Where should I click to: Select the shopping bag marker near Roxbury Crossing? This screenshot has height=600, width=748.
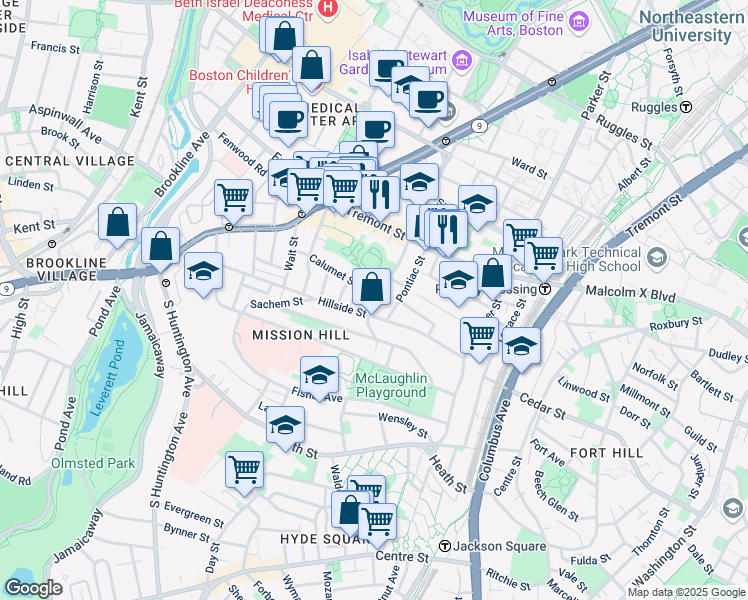(x=492, y=274)
